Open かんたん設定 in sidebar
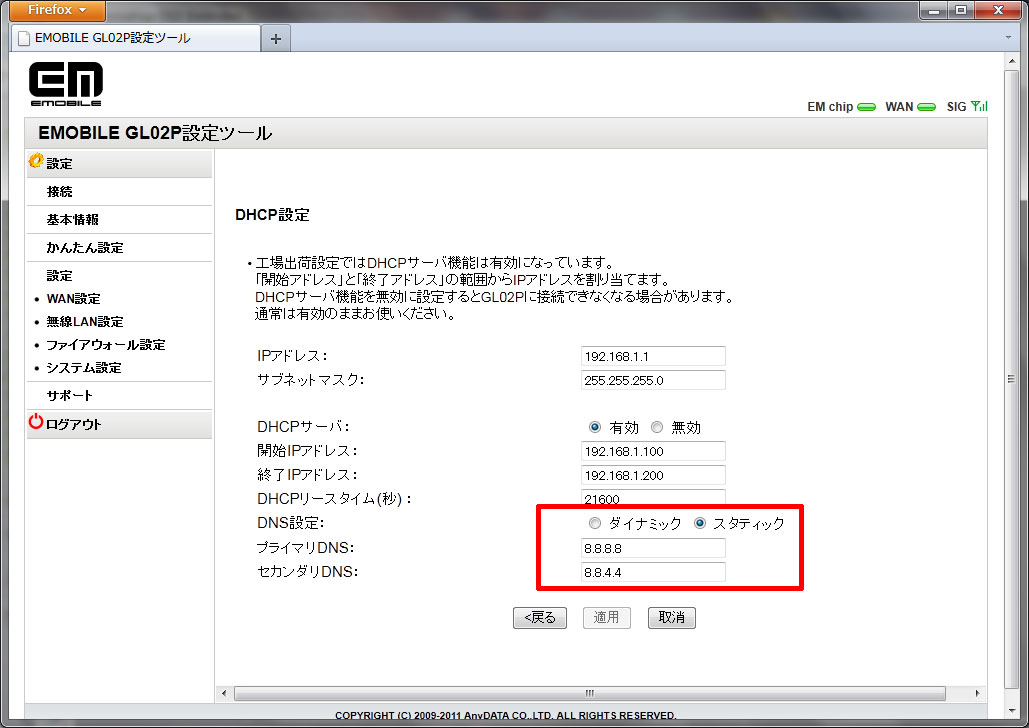The image size is (1029, 728). (x=119, y=247)
